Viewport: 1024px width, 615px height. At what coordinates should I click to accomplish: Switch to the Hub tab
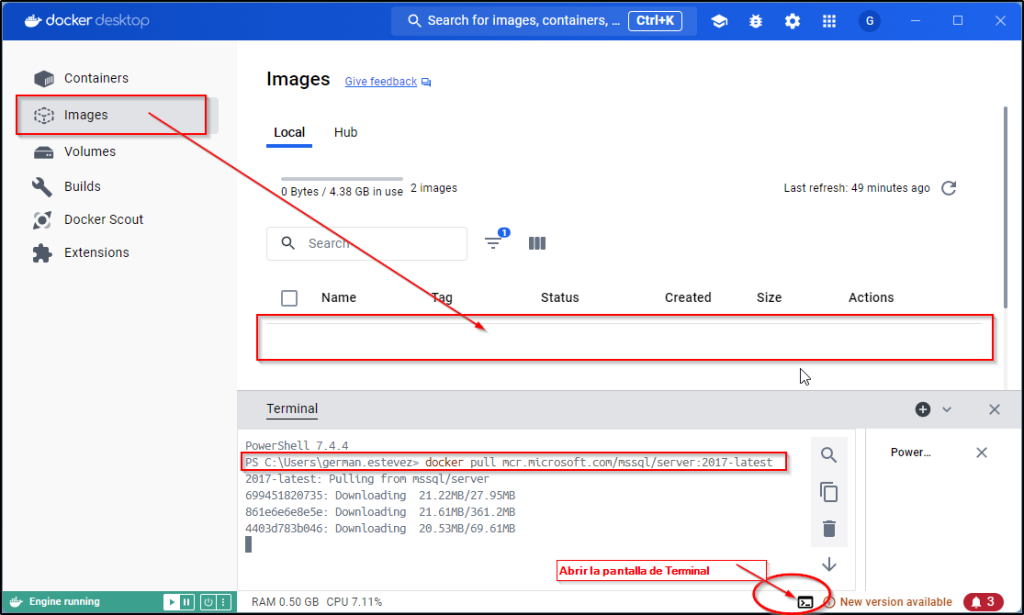tap(345, 132)
